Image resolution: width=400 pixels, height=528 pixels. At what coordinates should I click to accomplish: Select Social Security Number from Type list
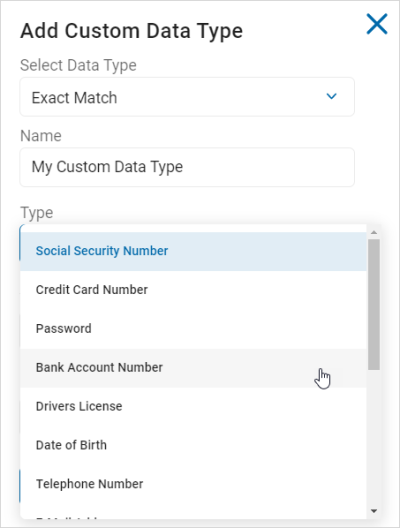click(193, 251)
